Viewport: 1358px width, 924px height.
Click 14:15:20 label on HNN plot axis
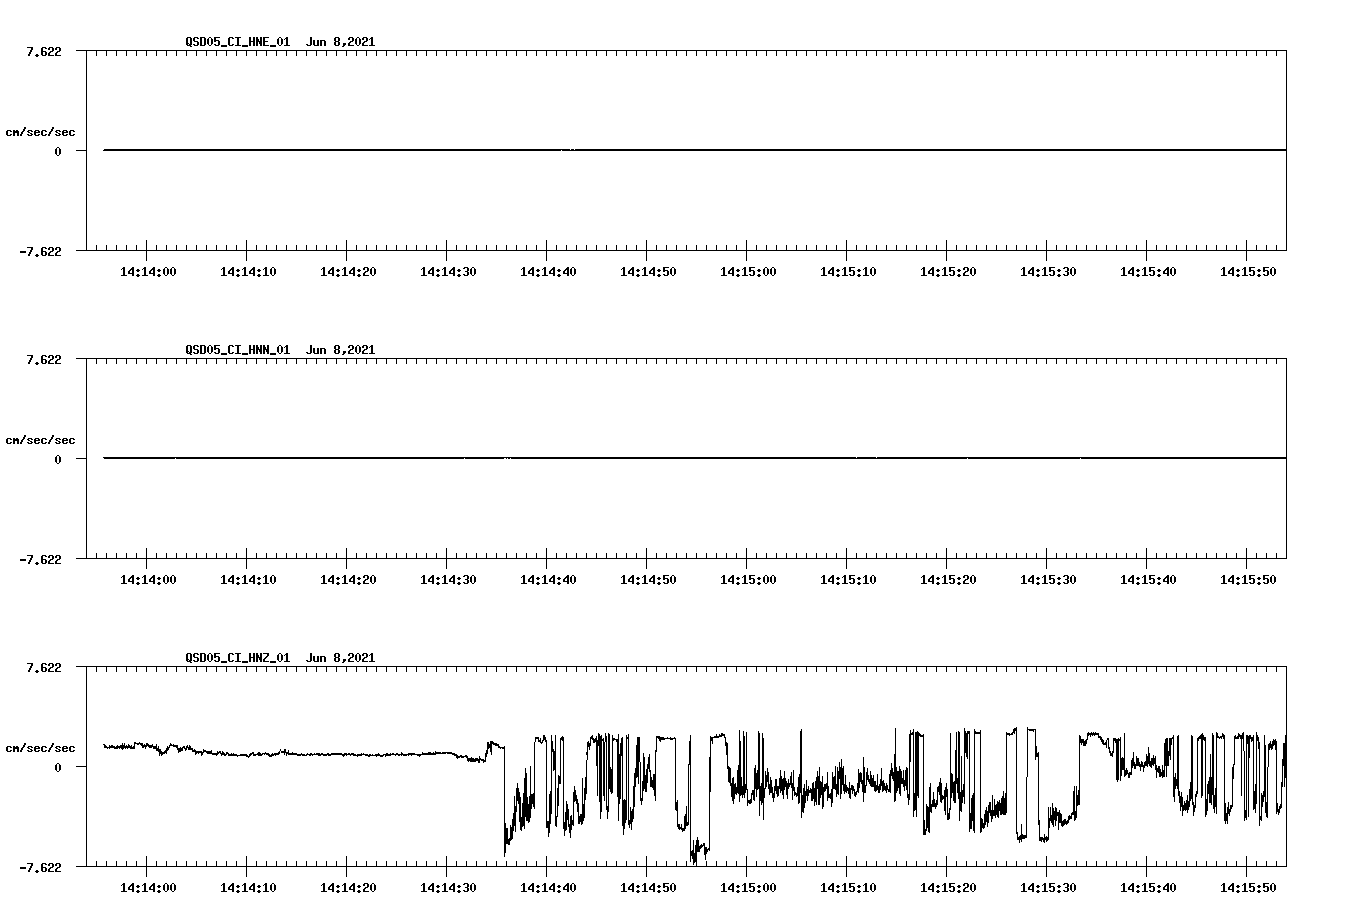(x=948, y=580)
